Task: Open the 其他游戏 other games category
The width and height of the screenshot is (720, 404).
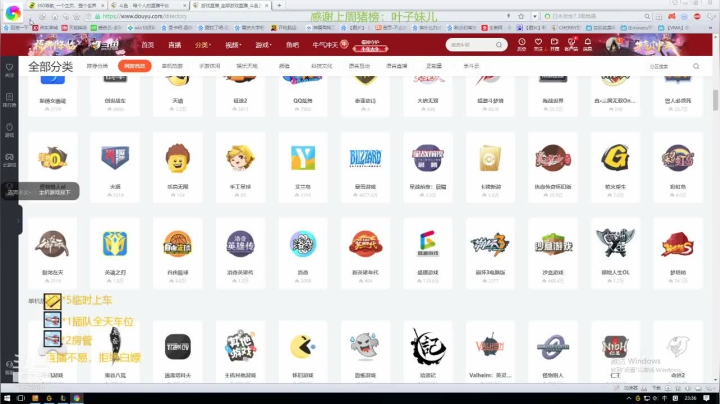Action: click(x=240, y=351)
